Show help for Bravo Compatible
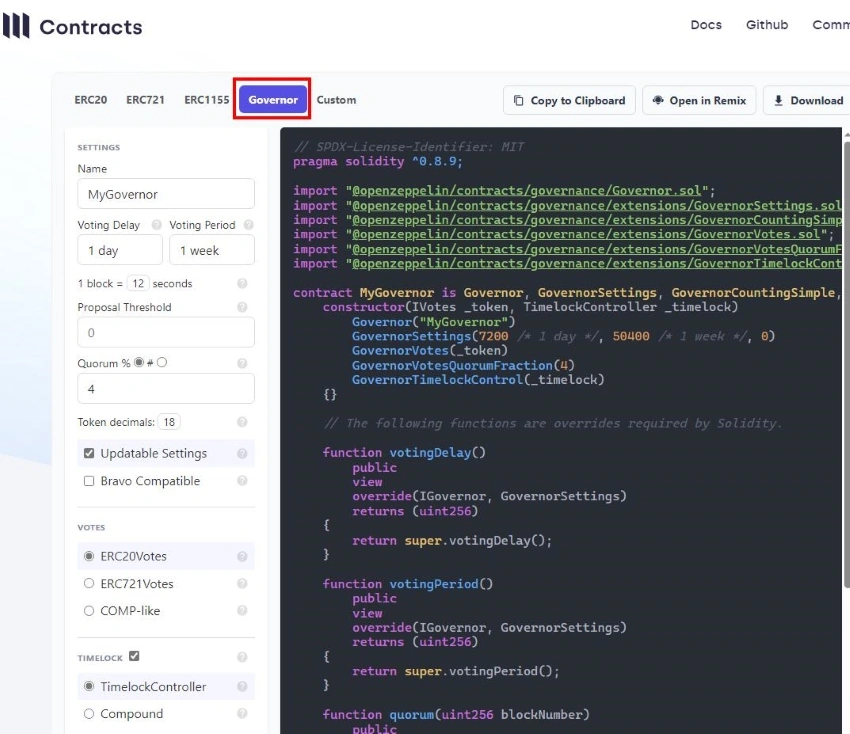This screenshot has height=734, width=850. [x=242, y=480]
